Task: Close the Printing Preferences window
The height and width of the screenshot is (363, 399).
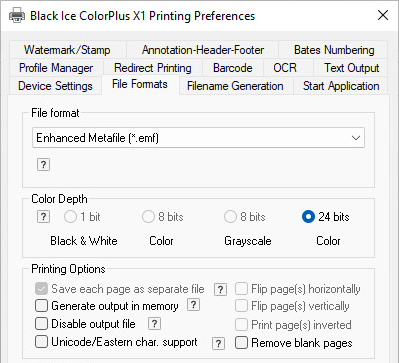Action: point(383,15)
